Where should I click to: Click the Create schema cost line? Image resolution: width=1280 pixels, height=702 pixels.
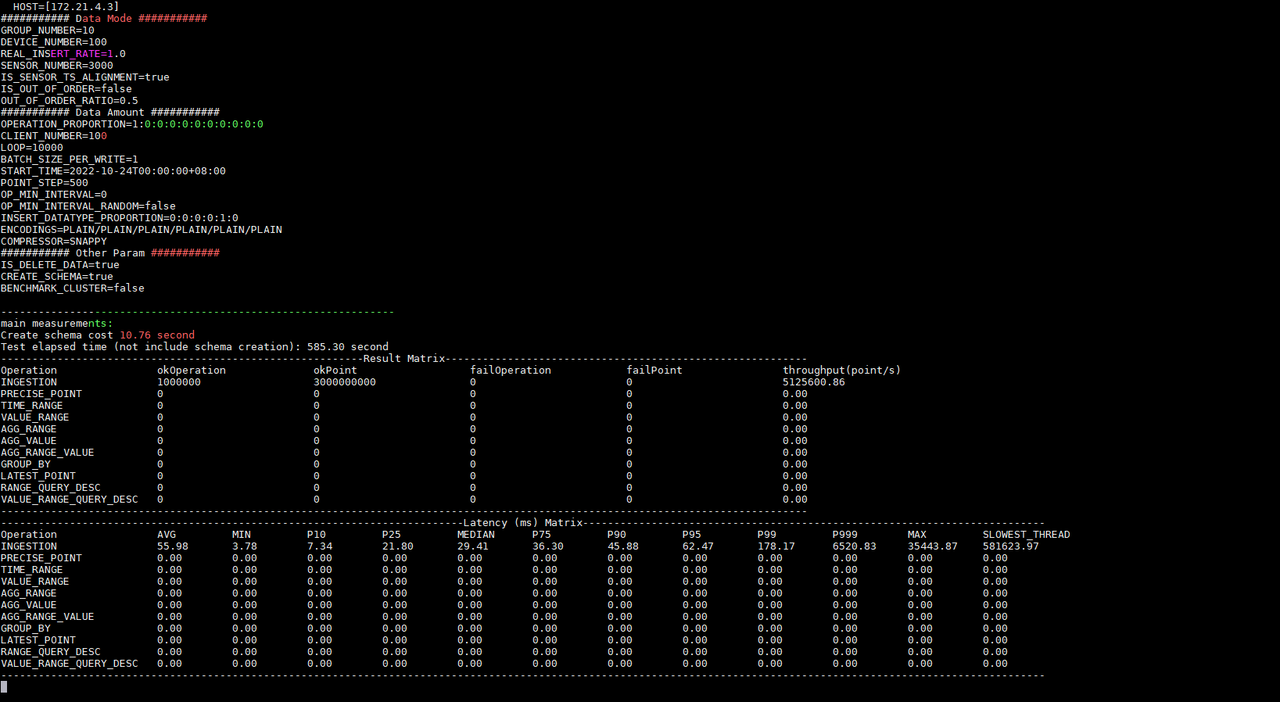97,335
